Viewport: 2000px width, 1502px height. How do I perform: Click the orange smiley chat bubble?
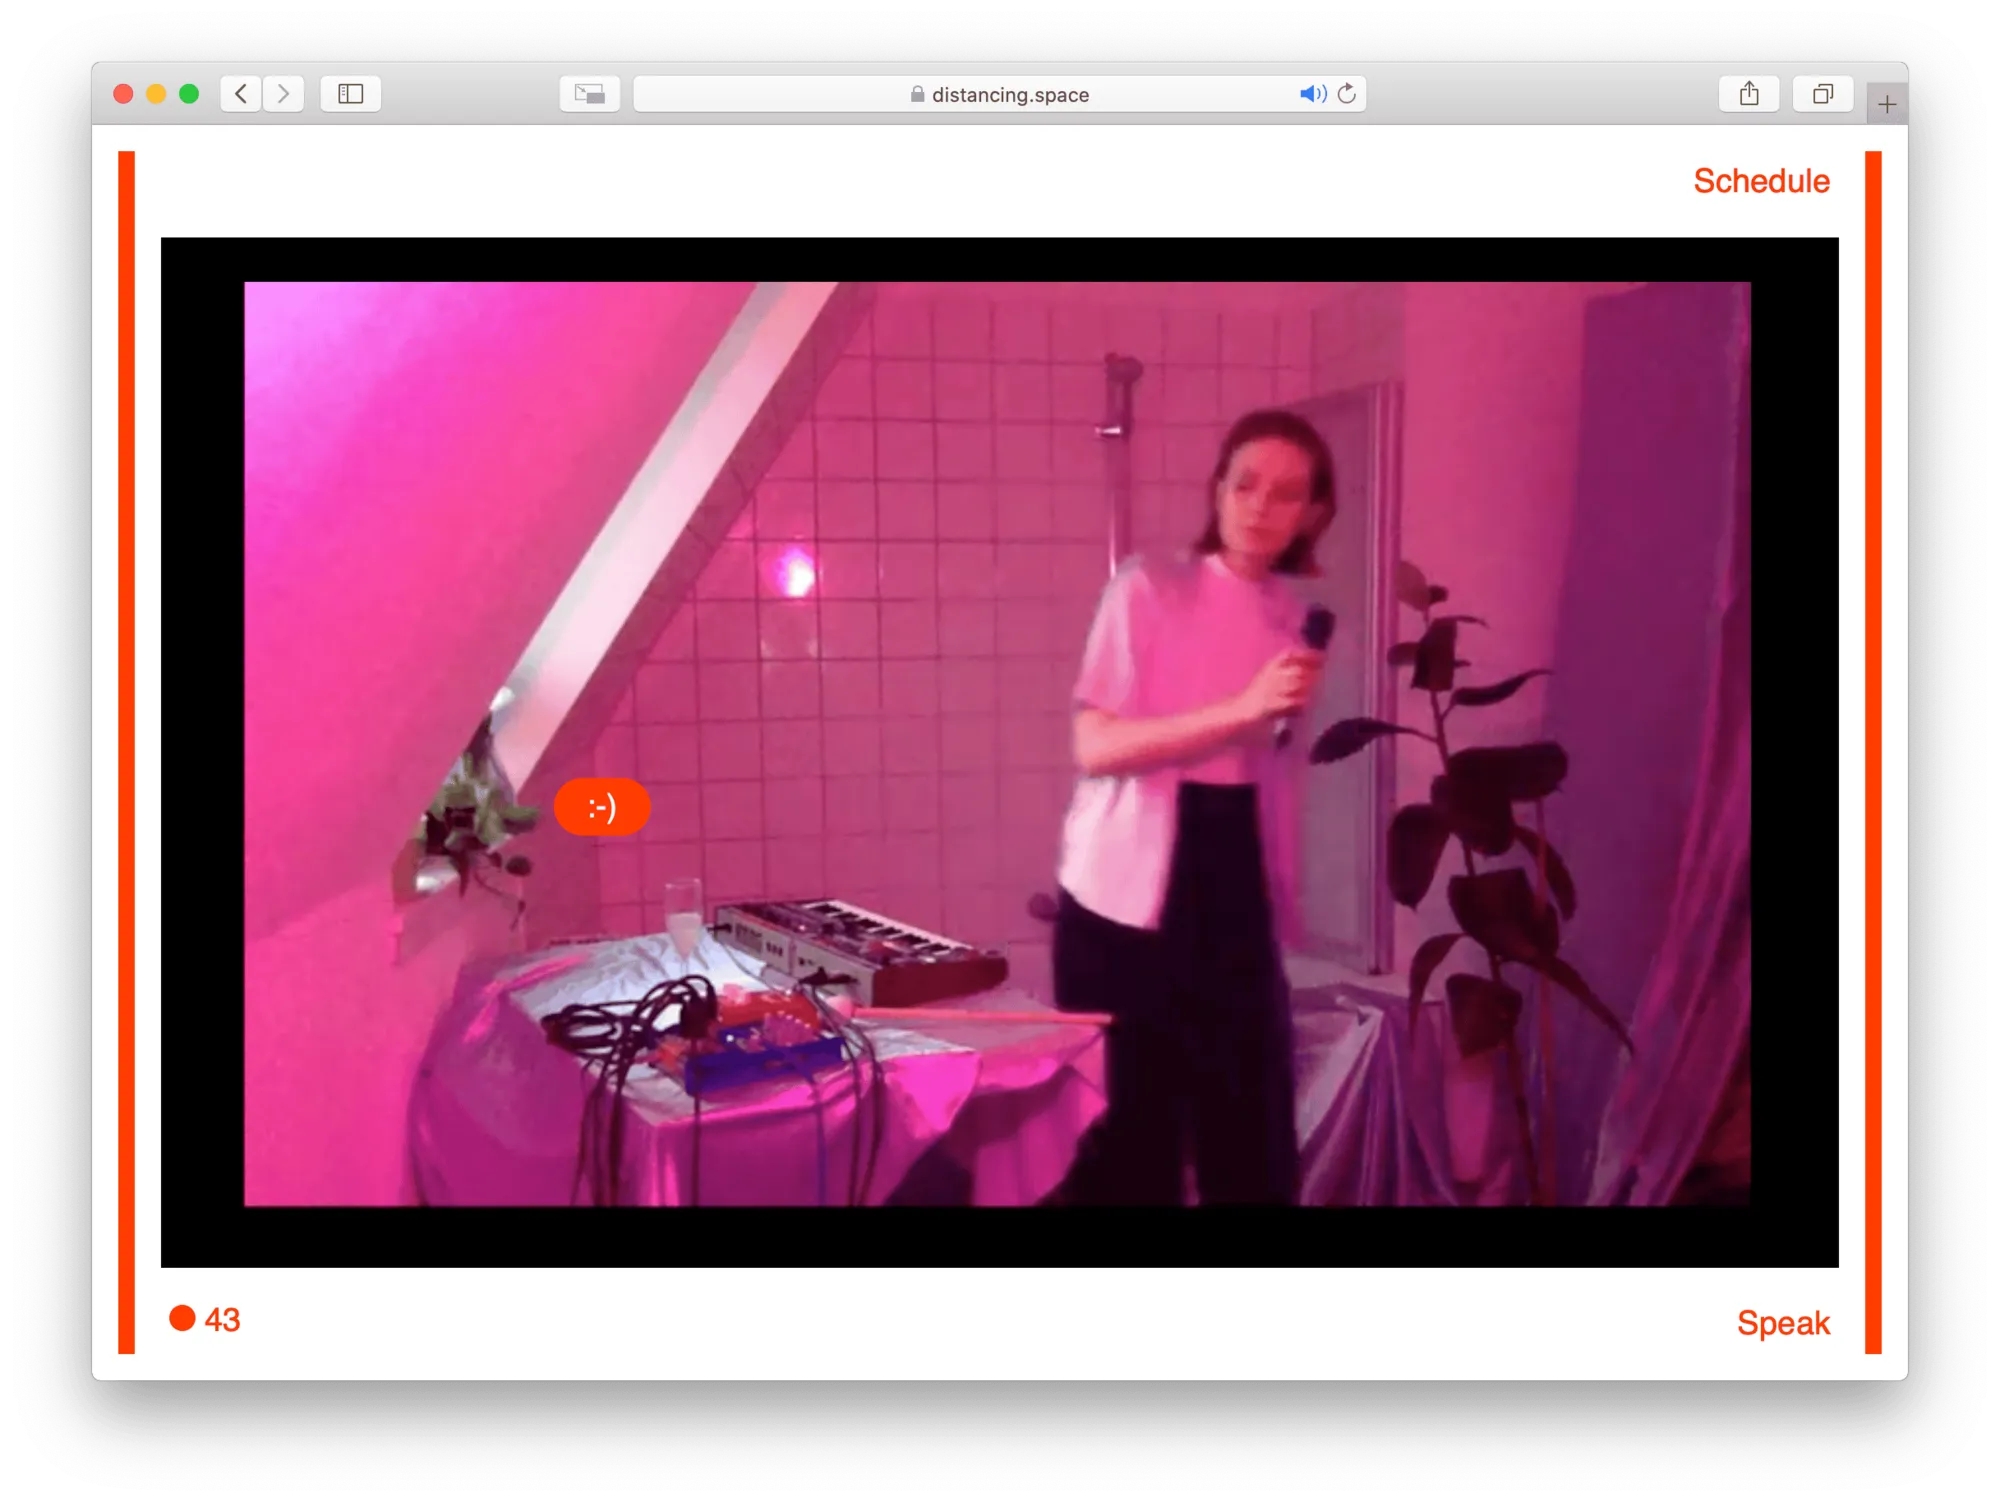602,807
